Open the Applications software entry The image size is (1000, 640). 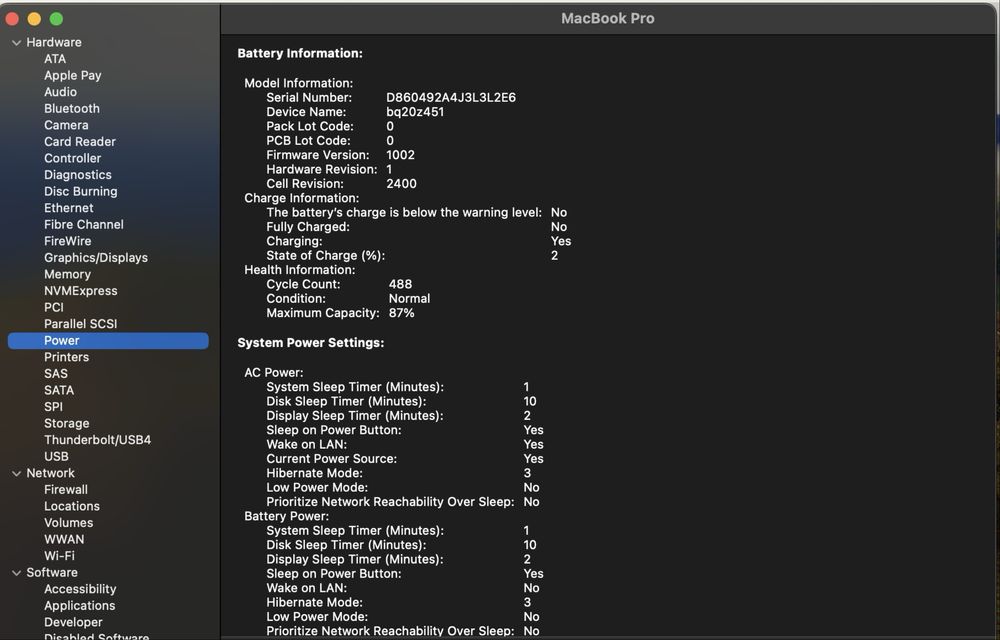[79, 606]
